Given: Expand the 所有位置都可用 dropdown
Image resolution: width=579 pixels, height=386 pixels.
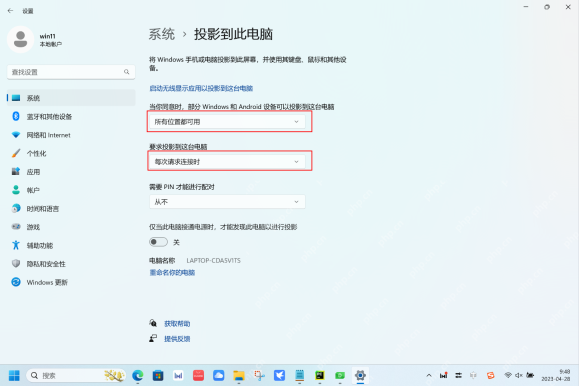Looking at the screenshot, I should (x=227, y=122).
